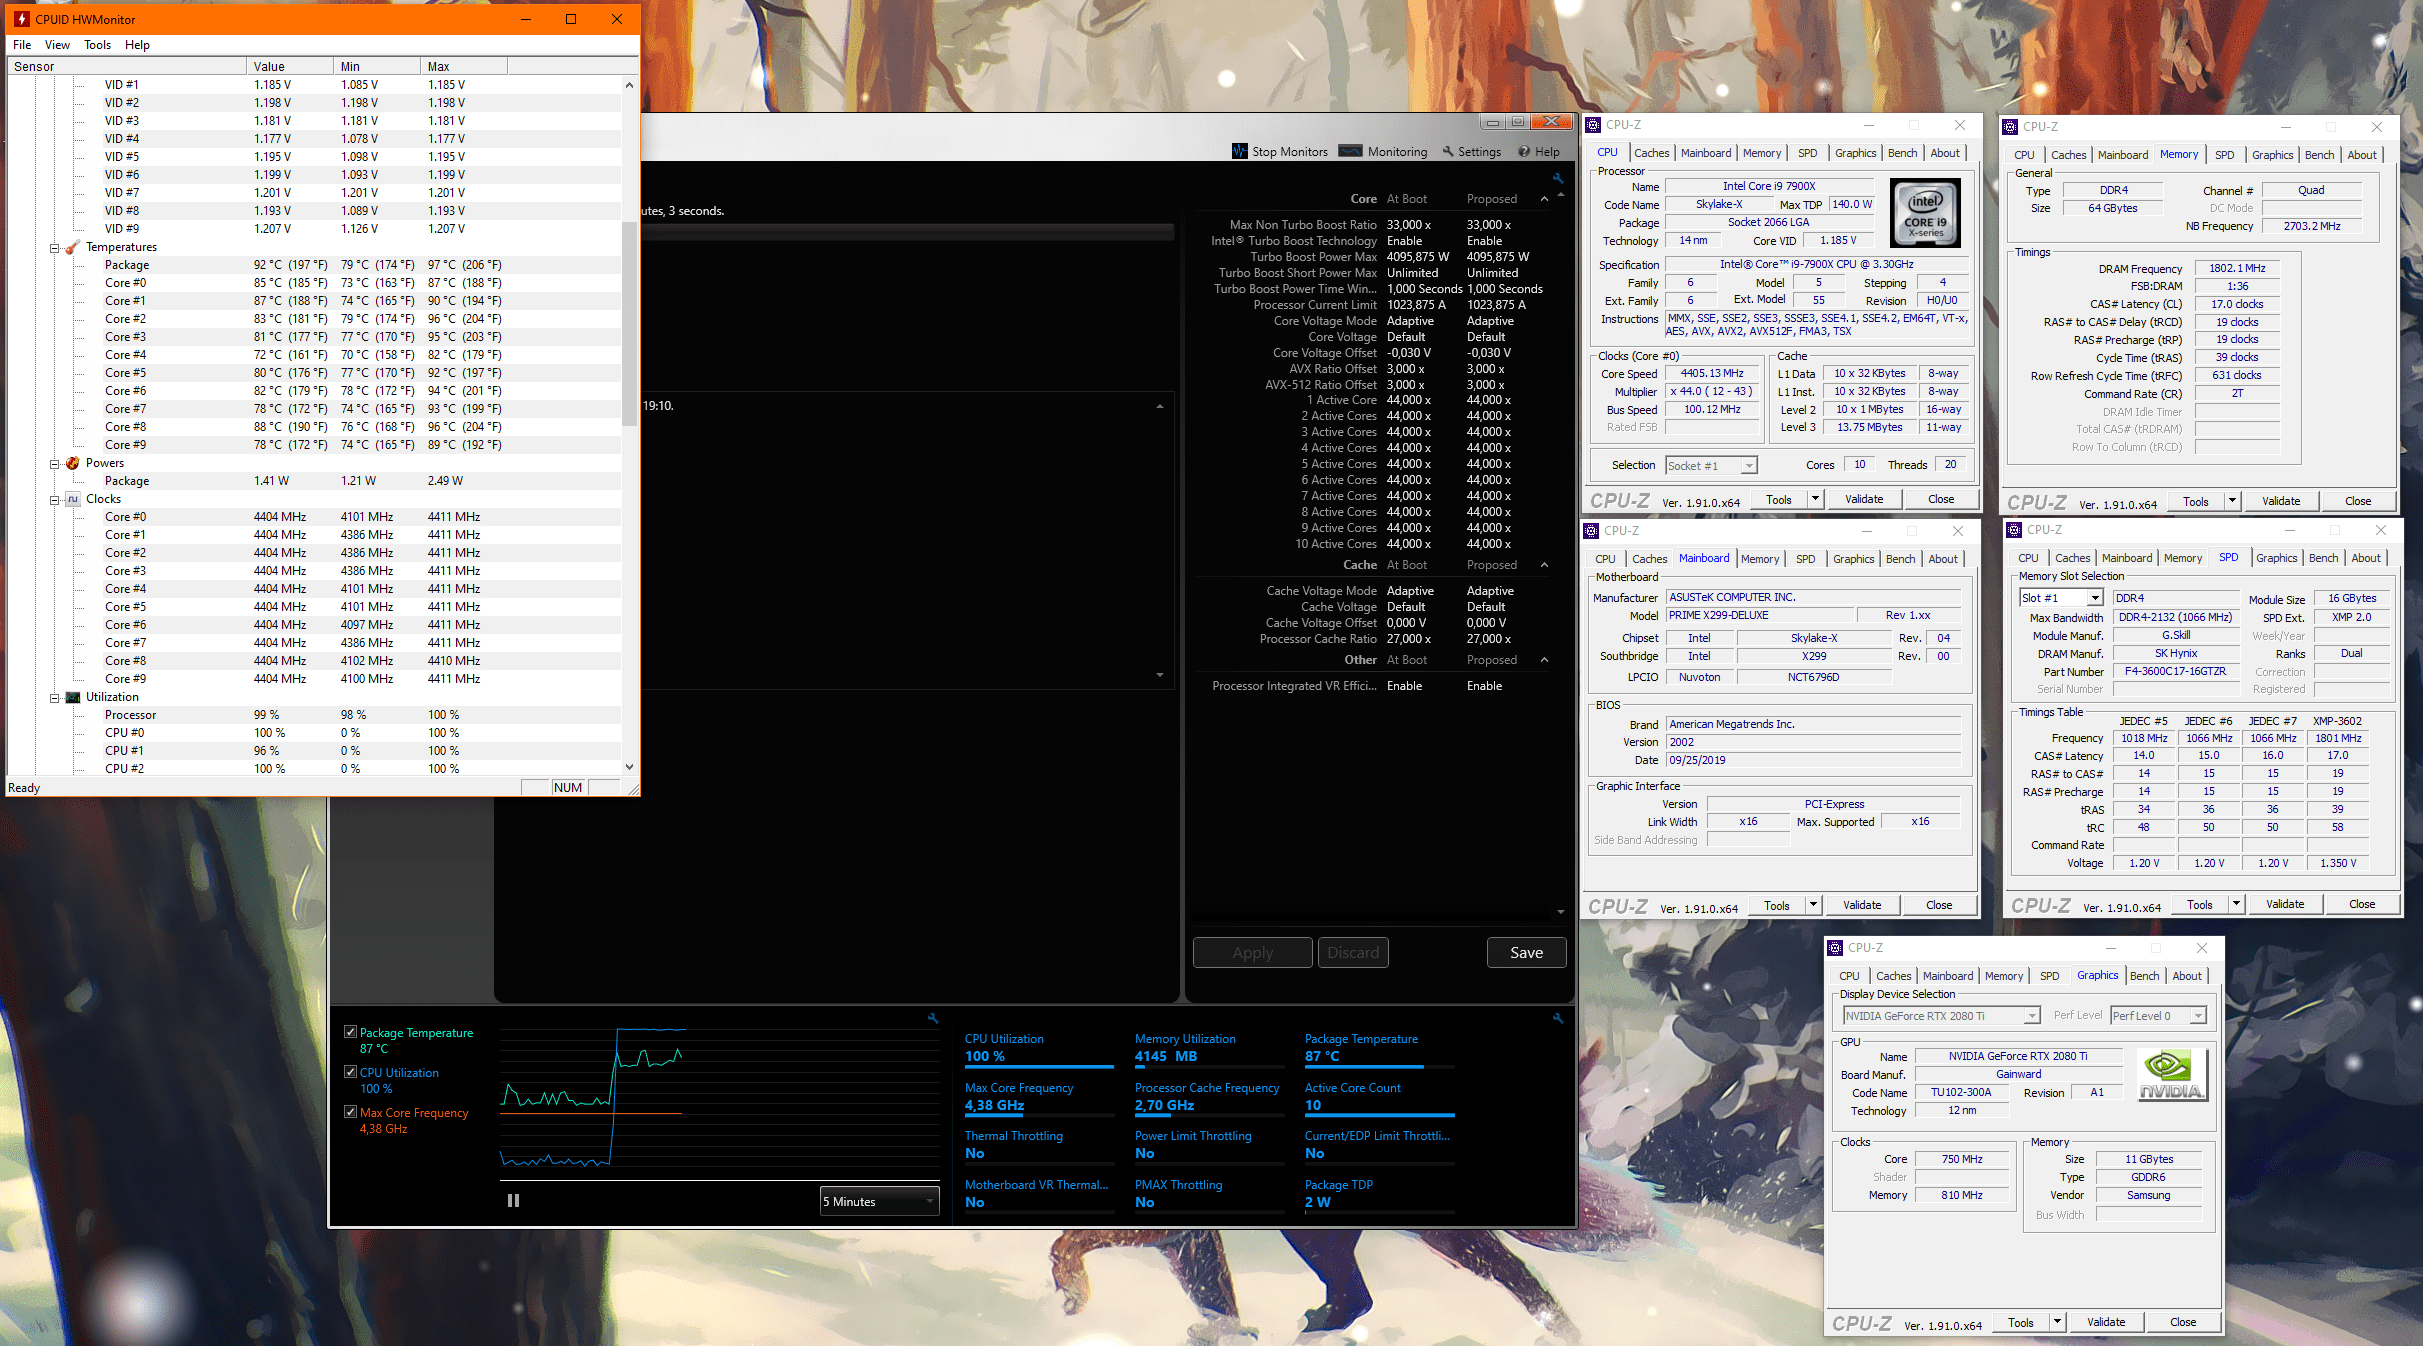The height and width of the screenshot is (1346, 2423).
Task: Click Tools button in the CPU-Z Graphics window
Action: tap(2020, 1322)
